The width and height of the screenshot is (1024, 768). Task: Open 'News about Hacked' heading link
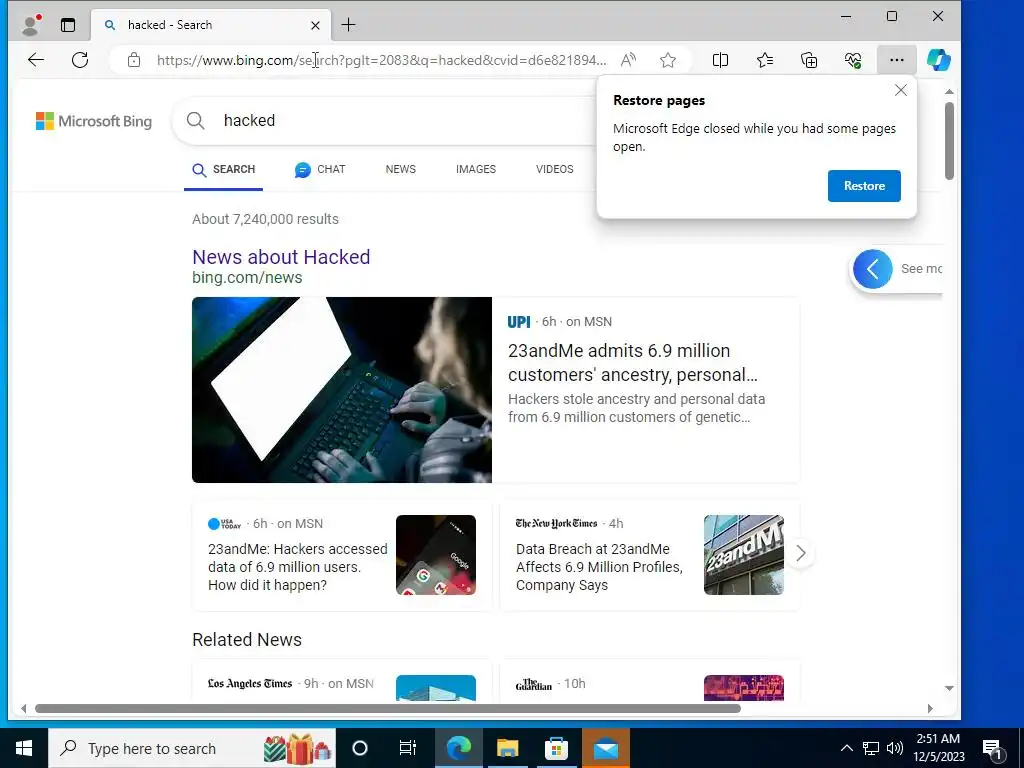click(281, 257)
